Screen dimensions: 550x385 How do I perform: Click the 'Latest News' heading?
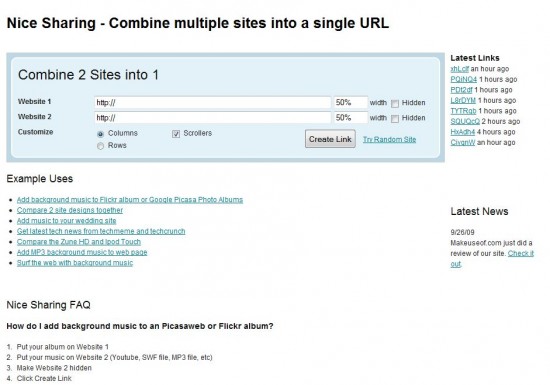pyautogui.click(x=479, y=211)
